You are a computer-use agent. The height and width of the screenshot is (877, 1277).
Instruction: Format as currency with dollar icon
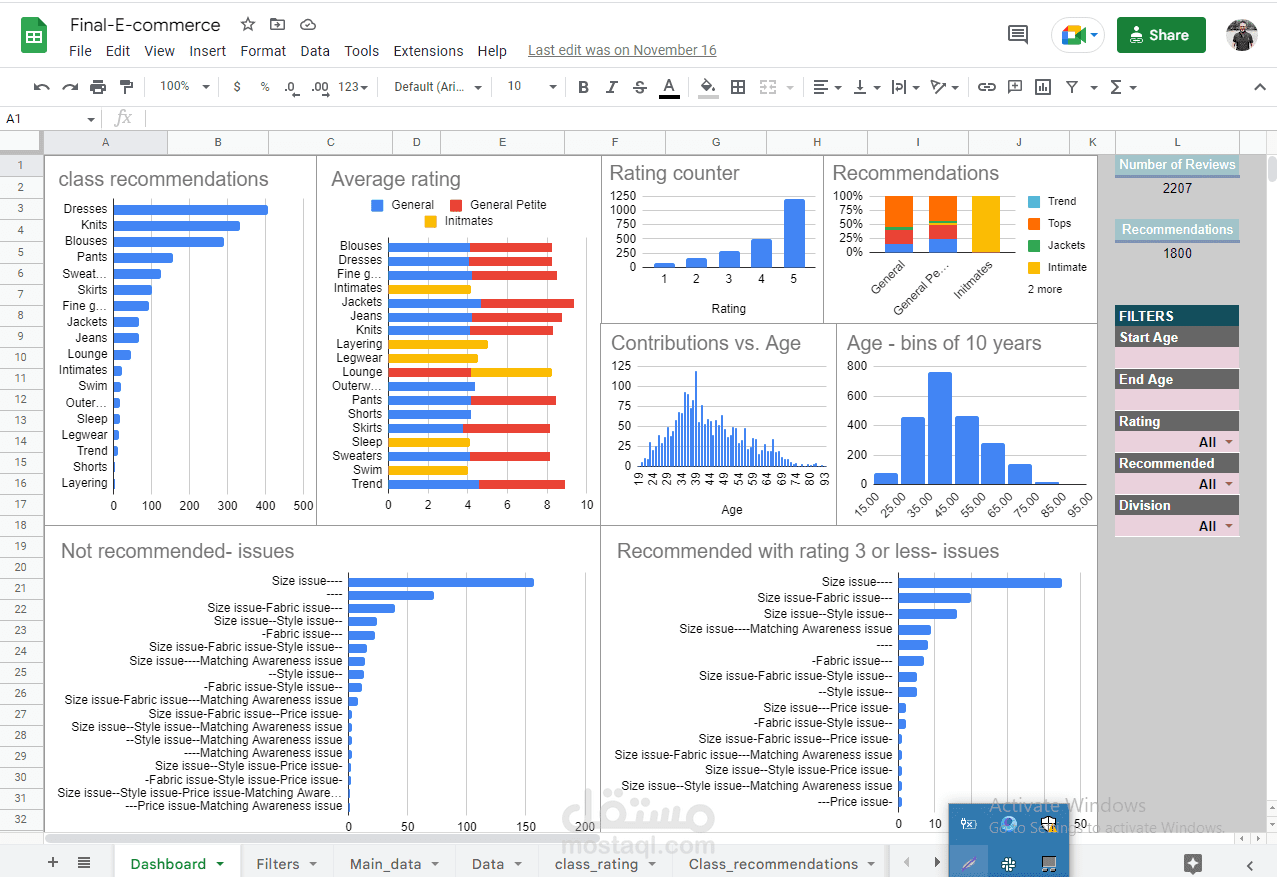coord(237,87)
